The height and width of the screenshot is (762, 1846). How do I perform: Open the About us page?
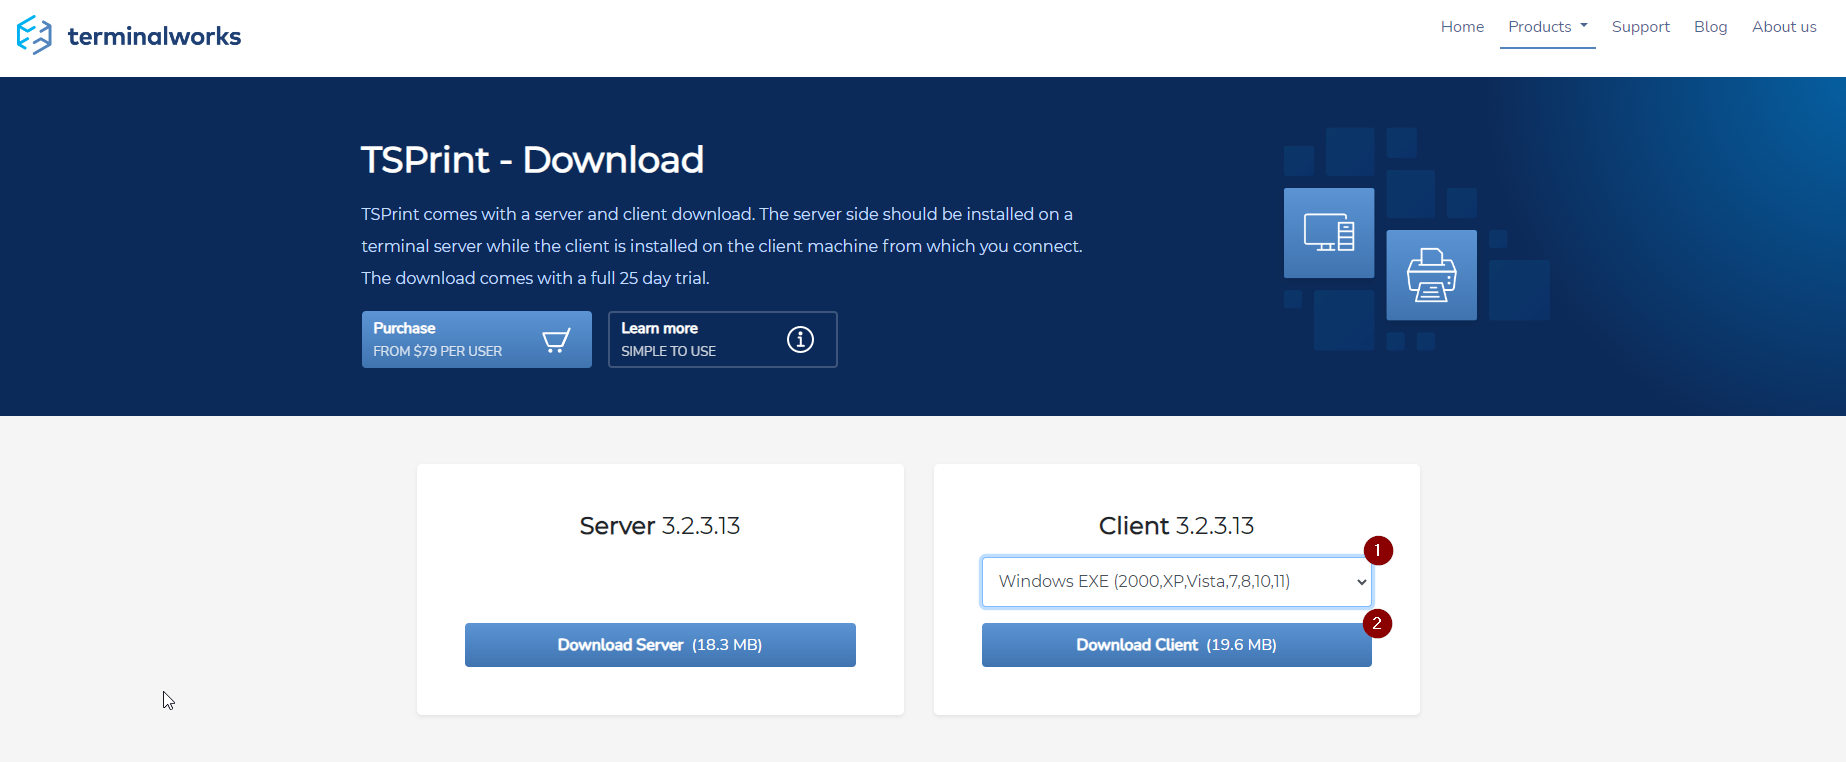pos(1784,27)
